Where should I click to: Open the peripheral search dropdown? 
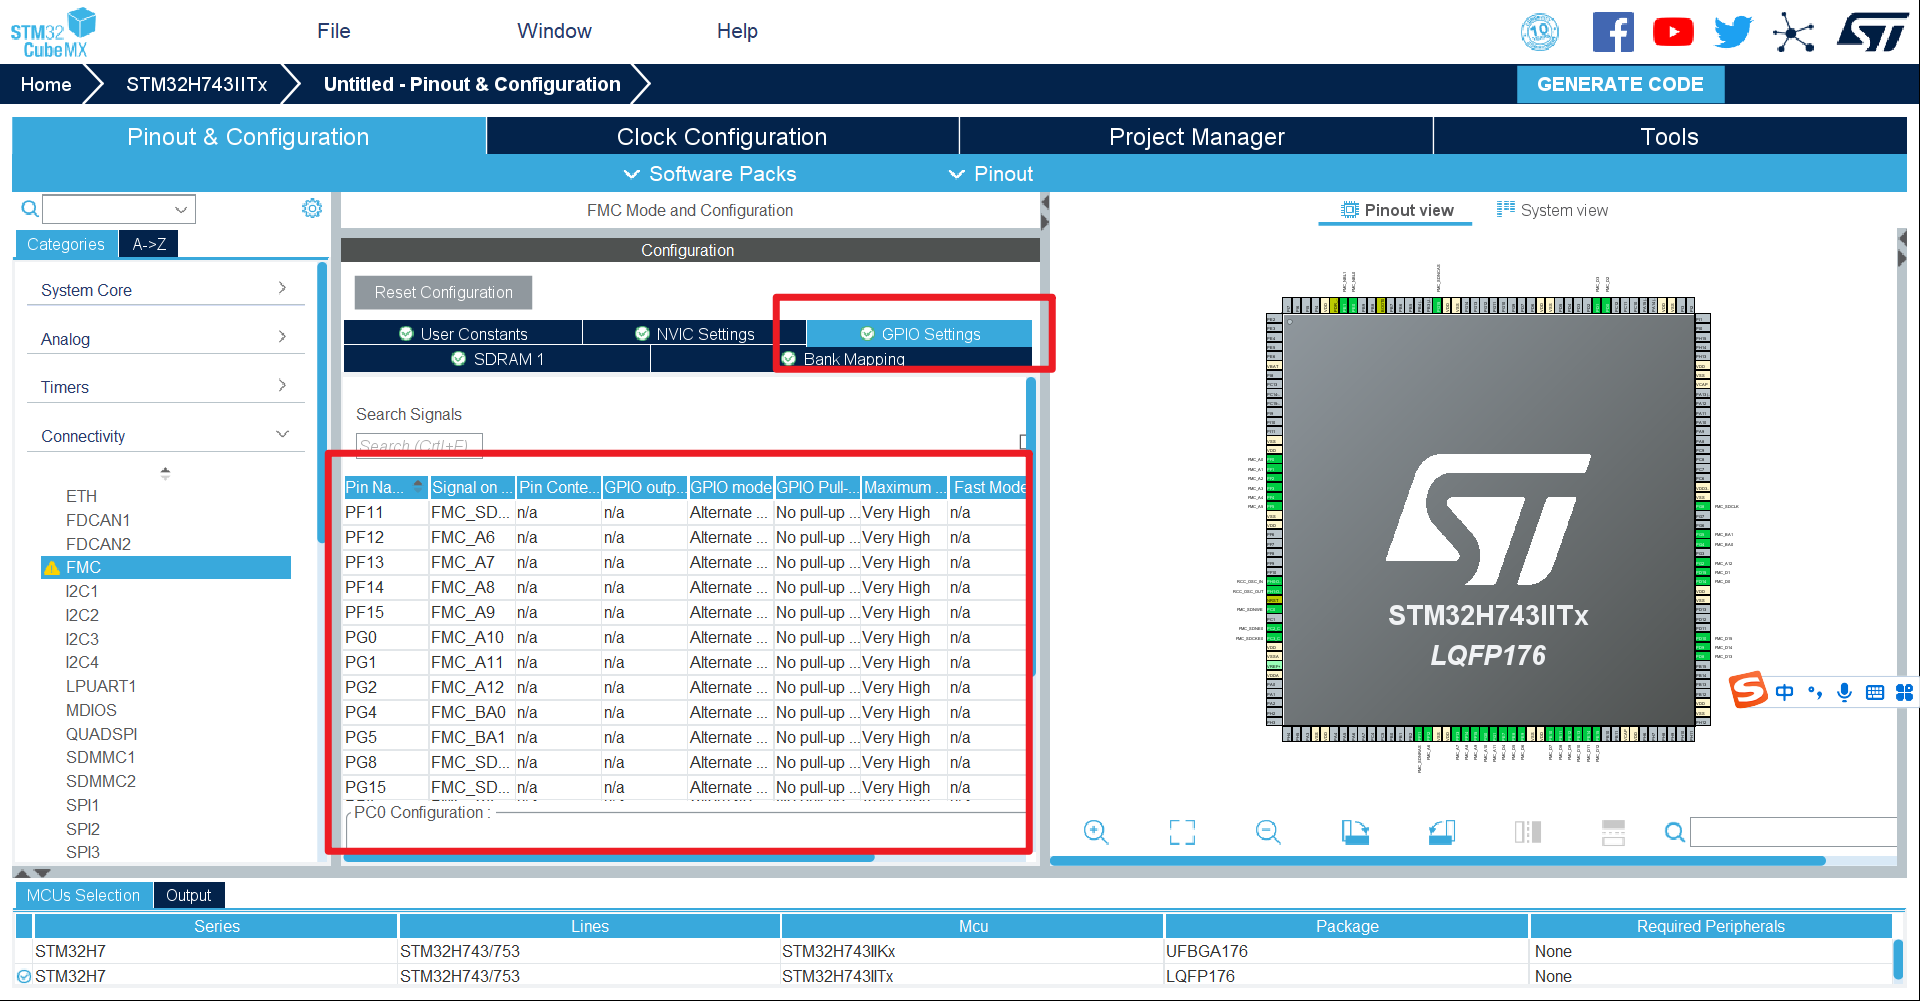point(181,210)
